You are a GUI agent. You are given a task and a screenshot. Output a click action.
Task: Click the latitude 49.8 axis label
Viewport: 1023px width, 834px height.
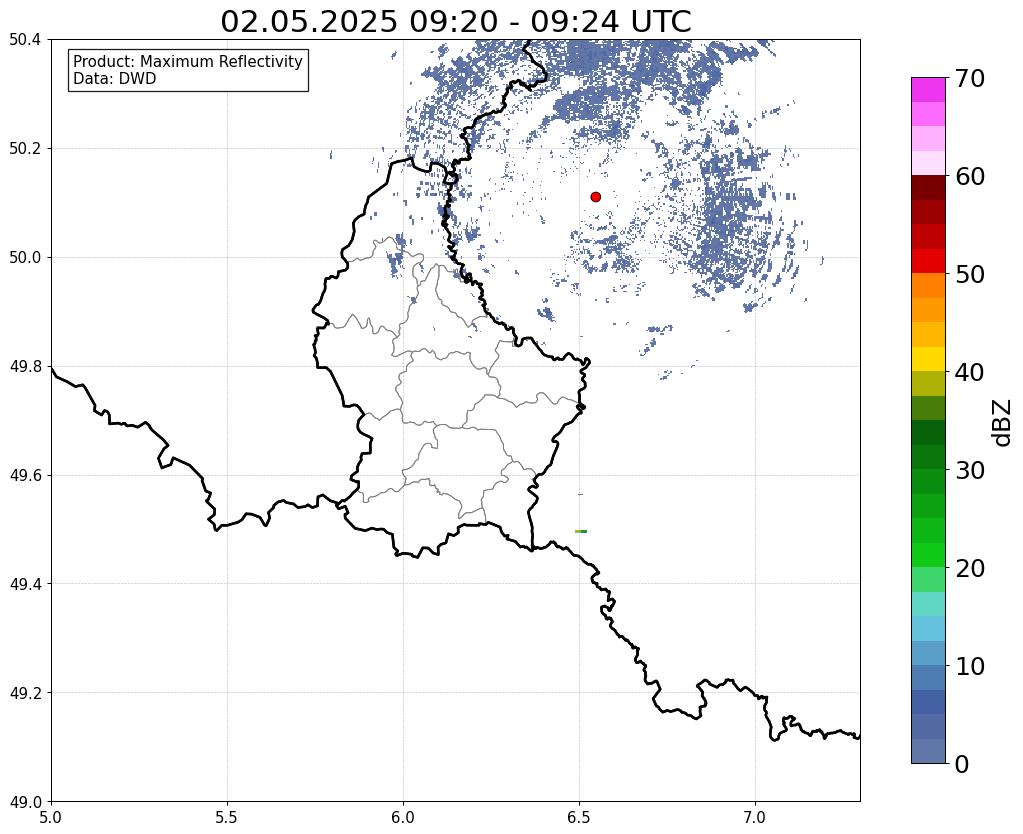pos(25,367)
